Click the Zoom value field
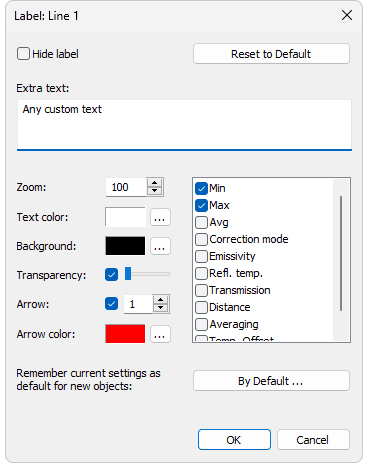Screen dimensions: 368x468 (x=126, y=187)
